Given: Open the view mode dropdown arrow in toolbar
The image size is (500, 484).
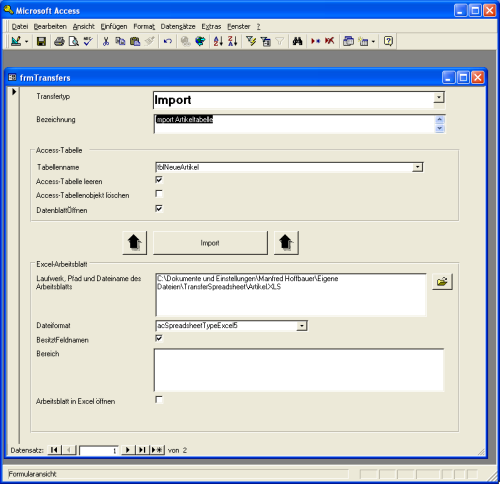Looking at the screenshot, I should click(26, 42).
